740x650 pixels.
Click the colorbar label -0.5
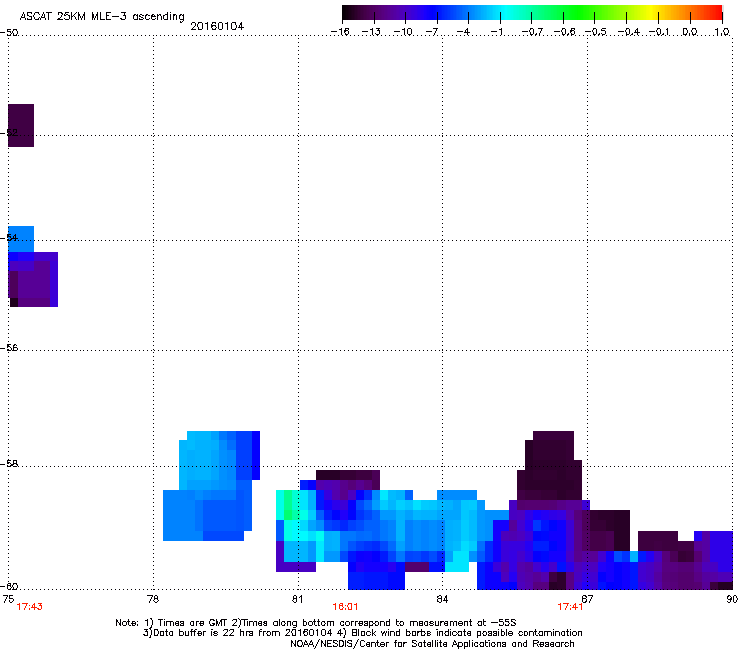click(x=596, y=32)
